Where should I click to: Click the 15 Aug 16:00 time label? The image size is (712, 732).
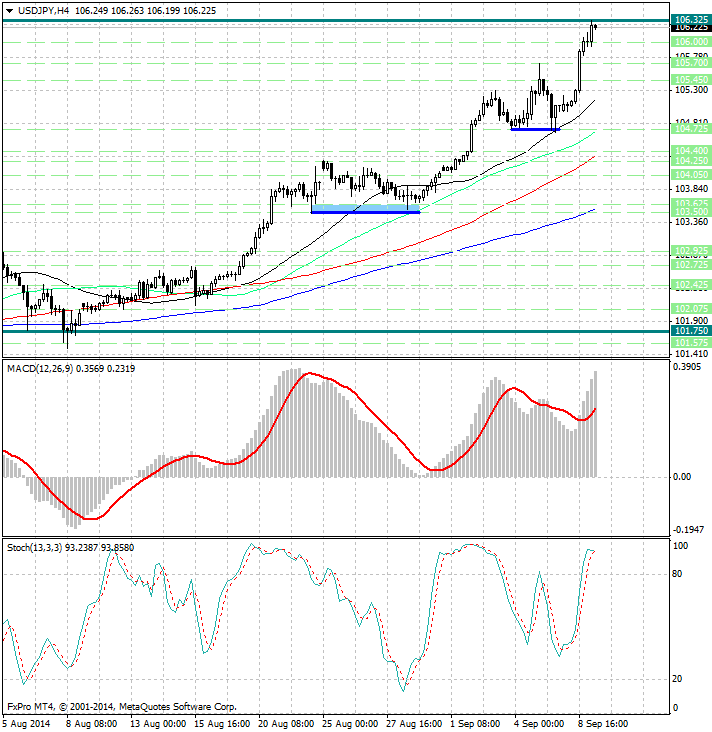tap(222, 724)
